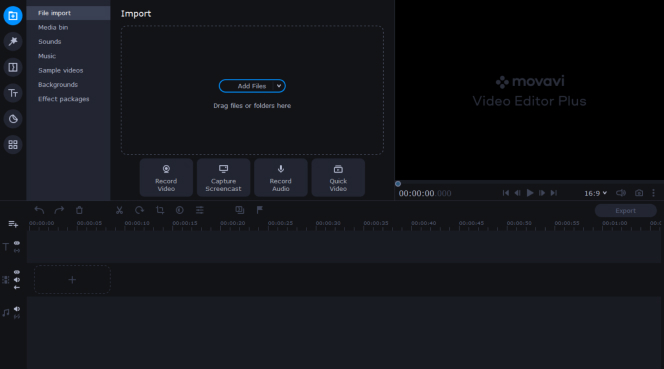This screenshot has height=369, width=664.
Task: Toggle video track visibility eye icon
Action: click(x=17, y=272)
